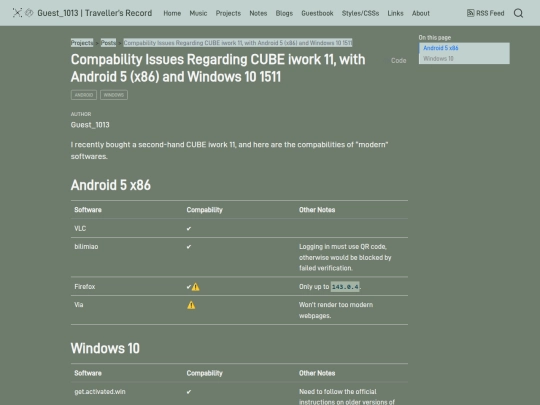Open the Links menu item
This screenshot has width=540, height=405.
pos(395,13)
